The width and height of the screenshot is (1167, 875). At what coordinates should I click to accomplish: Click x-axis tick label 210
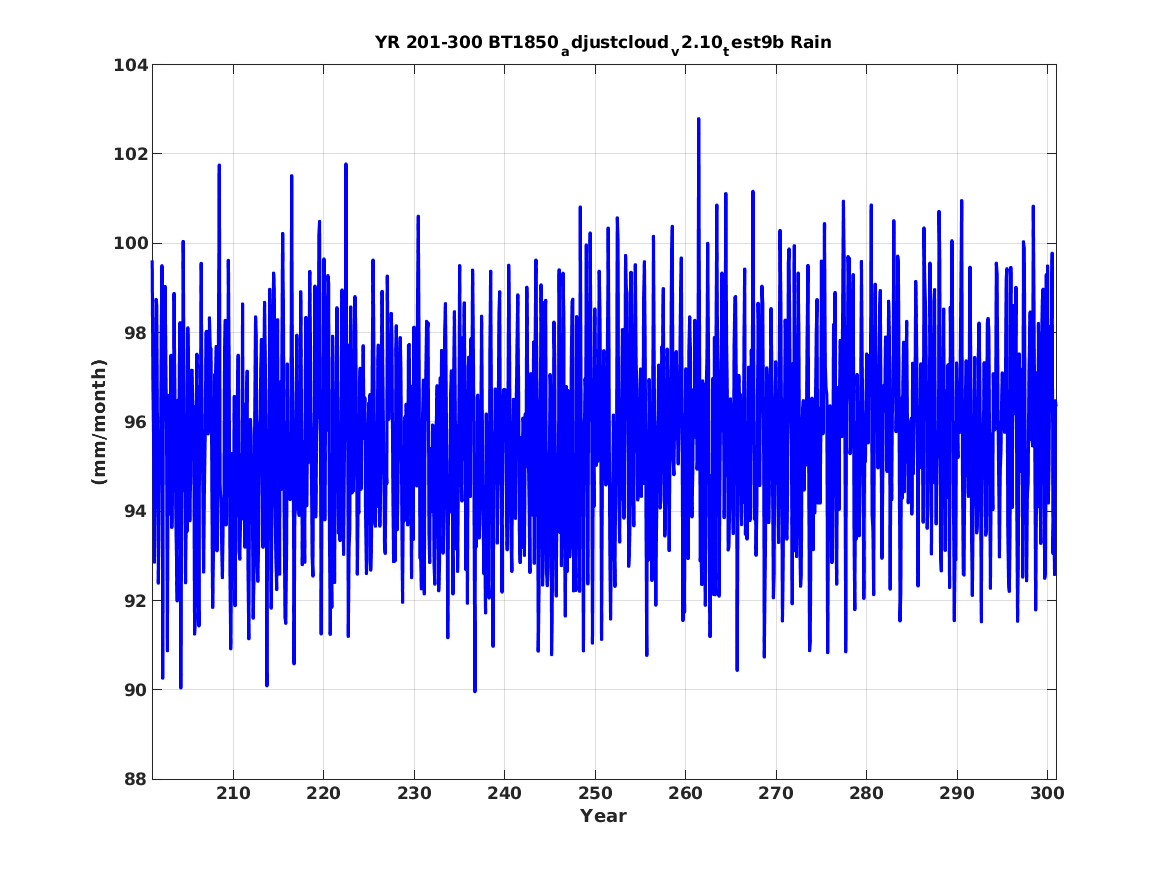(233, 793)
